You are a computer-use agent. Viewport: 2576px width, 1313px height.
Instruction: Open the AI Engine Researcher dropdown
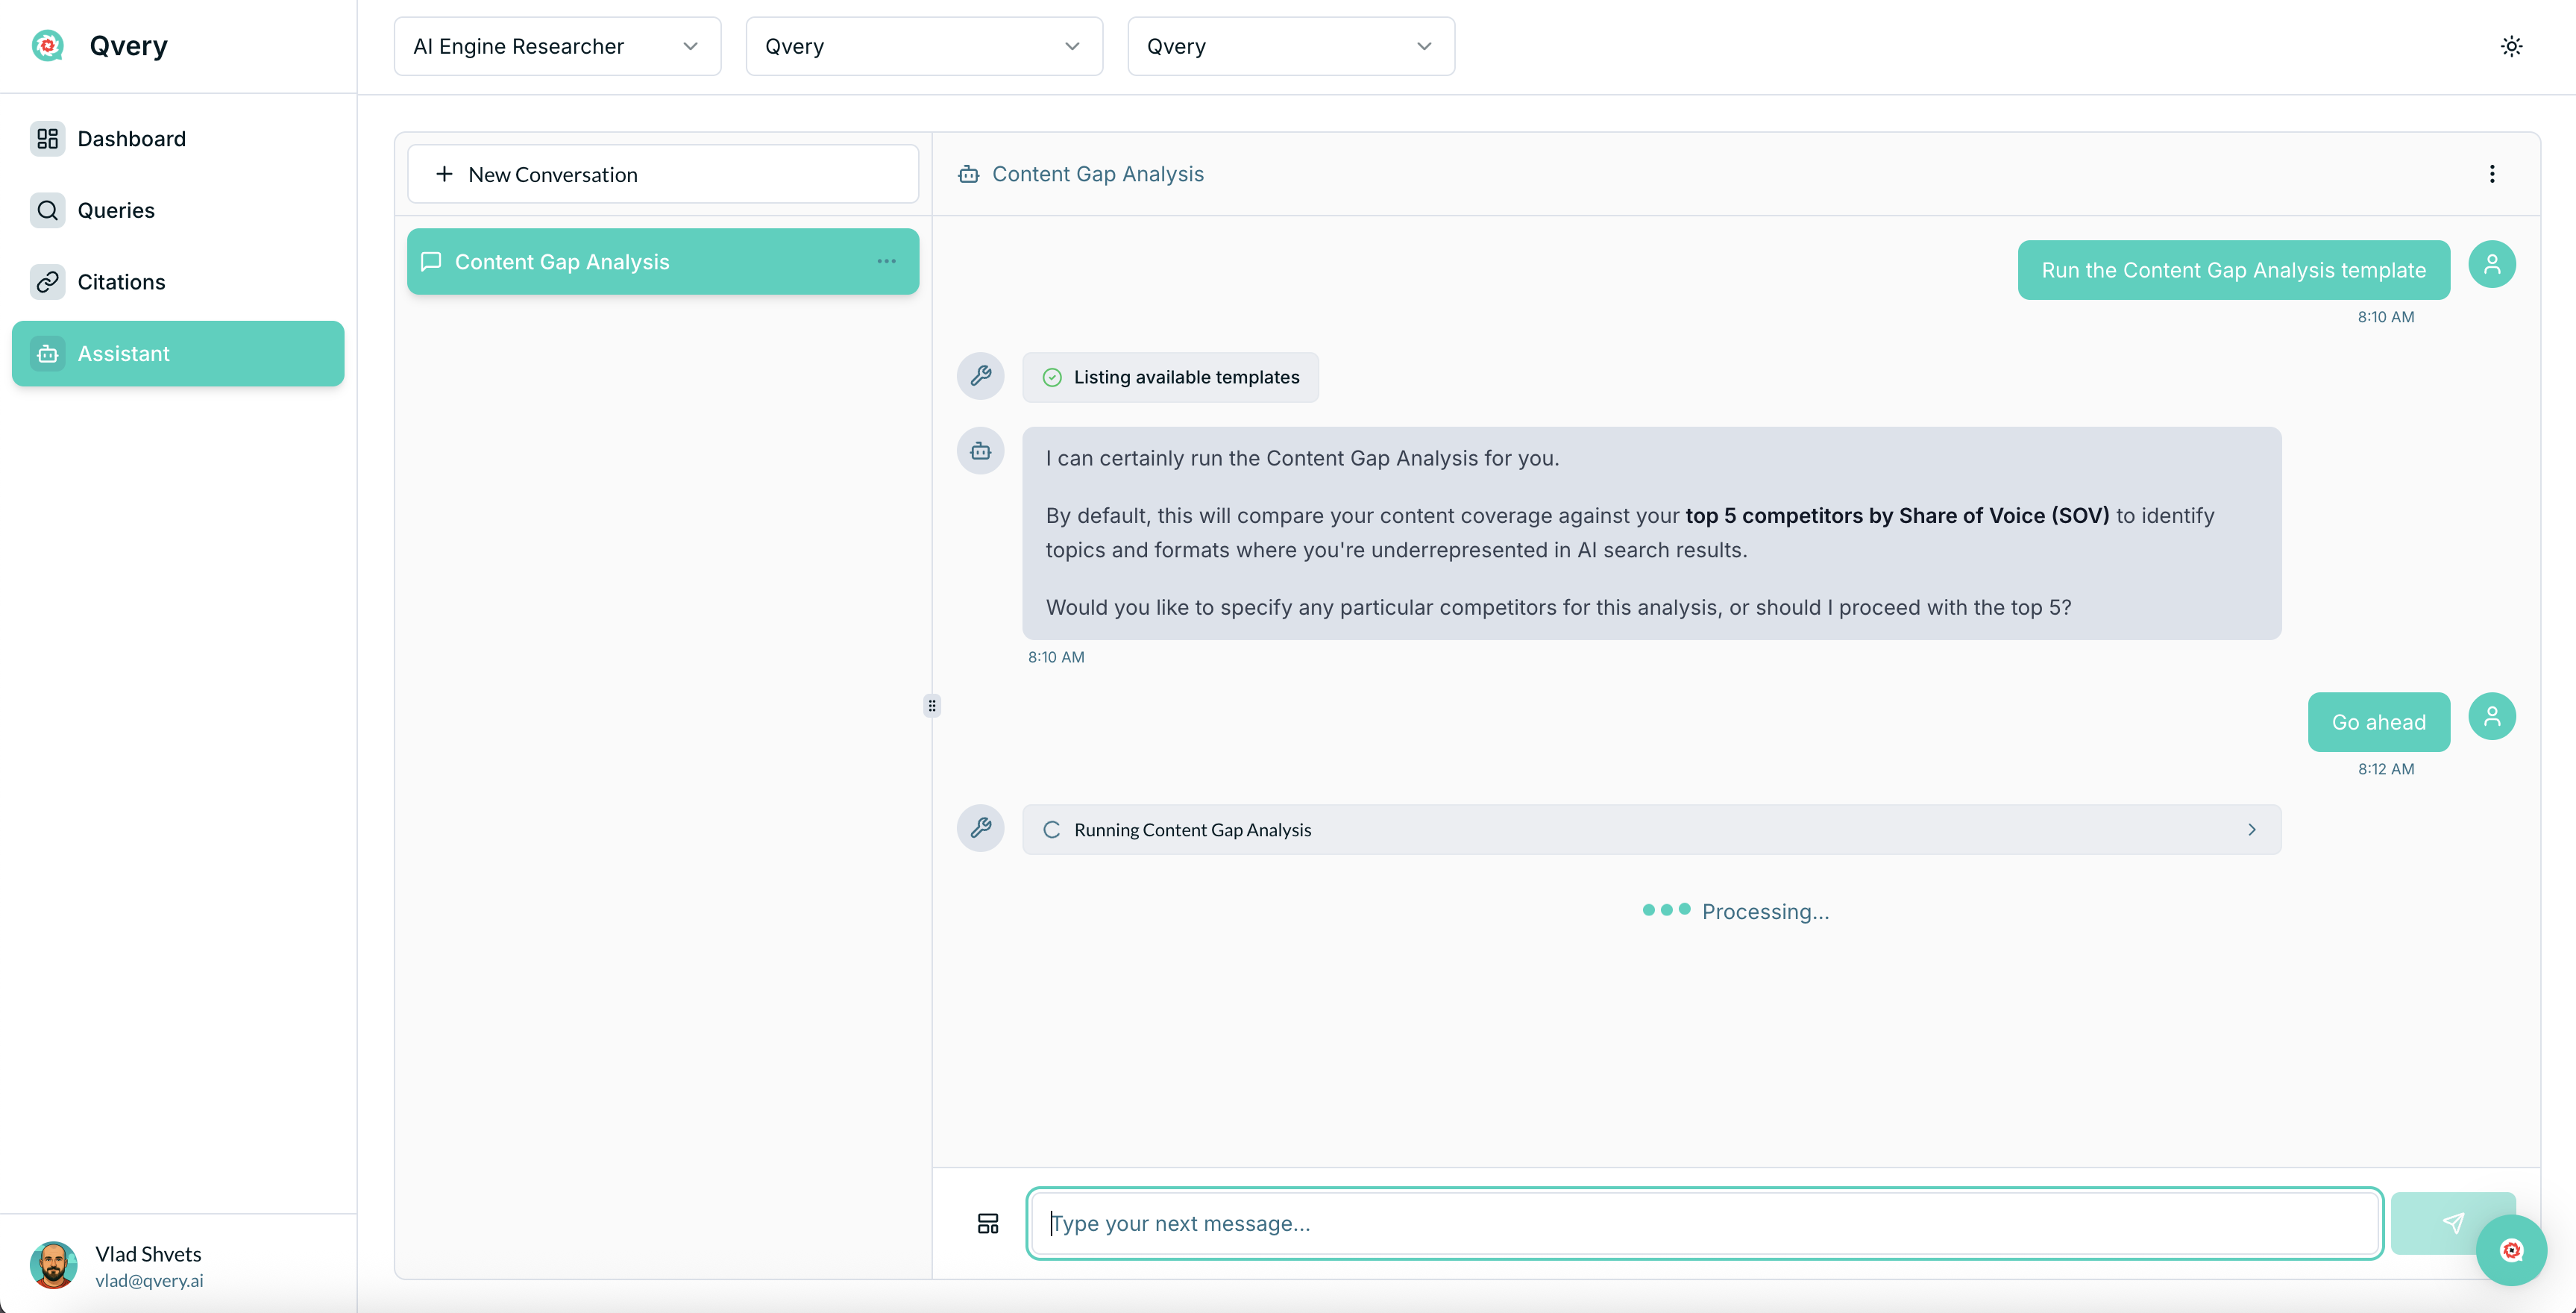(x=557, y=46)
